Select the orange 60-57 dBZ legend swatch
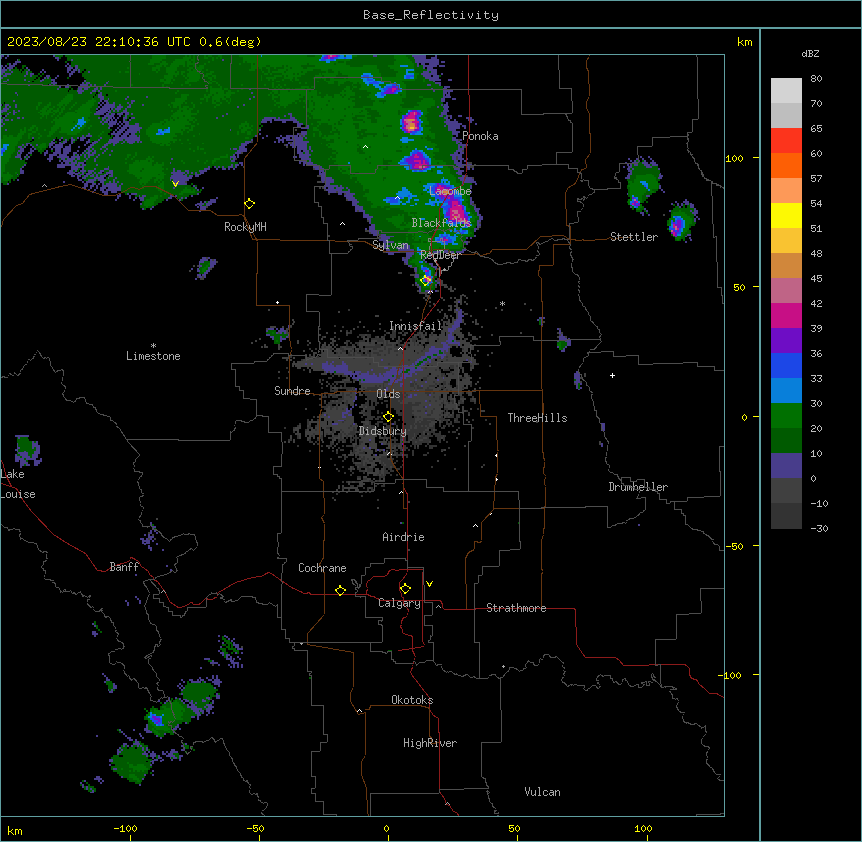 coord(786,165)
